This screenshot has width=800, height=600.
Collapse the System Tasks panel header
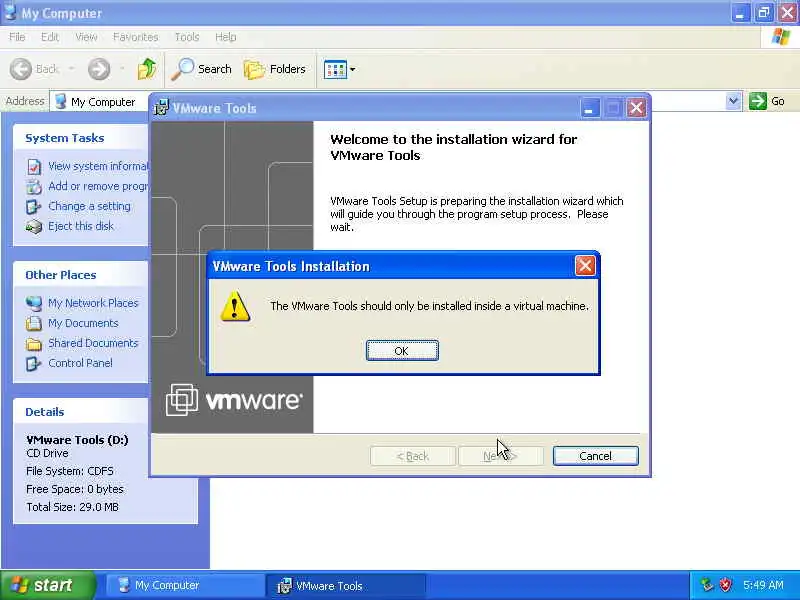click(81, 137)
